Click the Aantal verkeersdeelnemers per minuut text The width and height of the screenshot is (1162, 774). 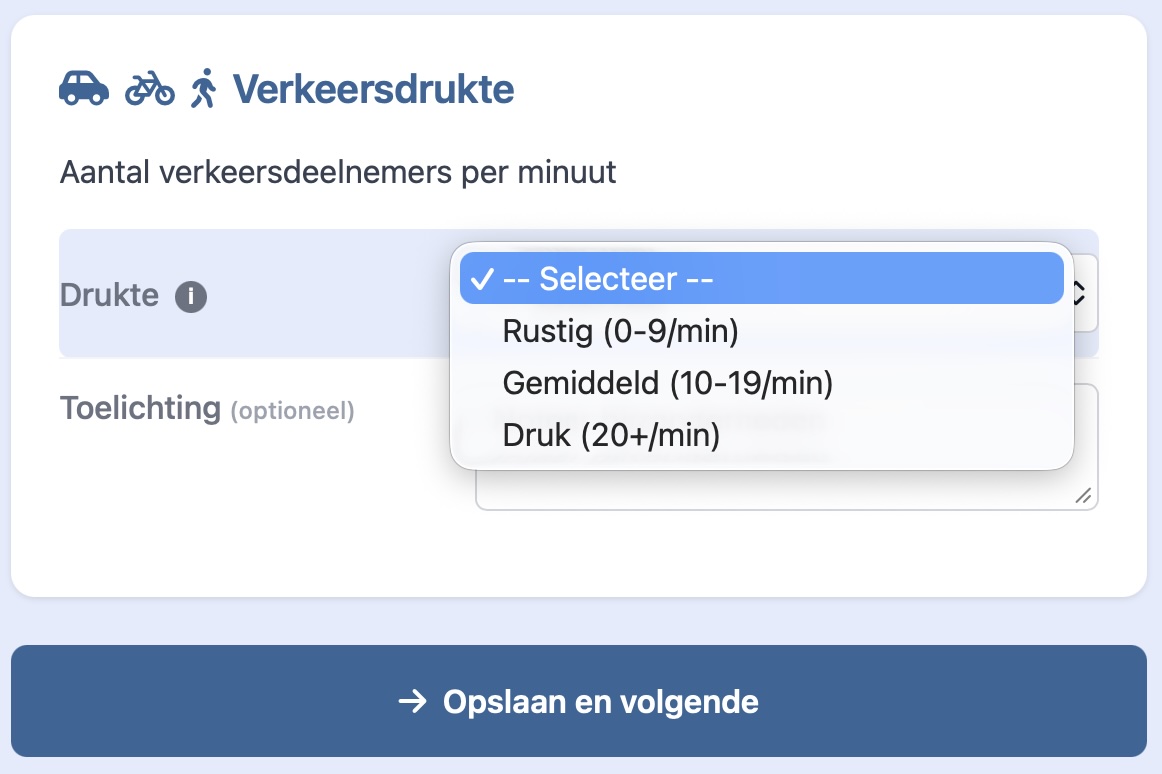coord(340,172)
